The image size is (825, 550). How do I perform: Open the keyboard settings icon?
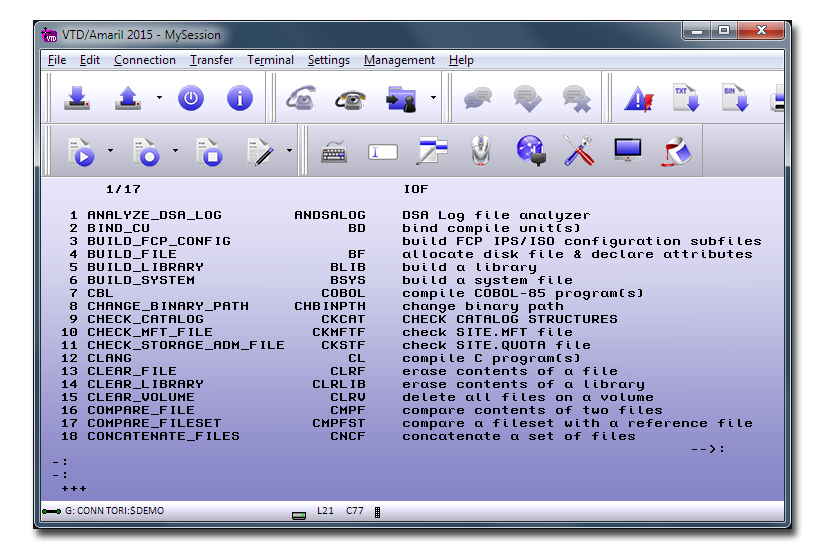pyautogui.click(x=334, y=152)
